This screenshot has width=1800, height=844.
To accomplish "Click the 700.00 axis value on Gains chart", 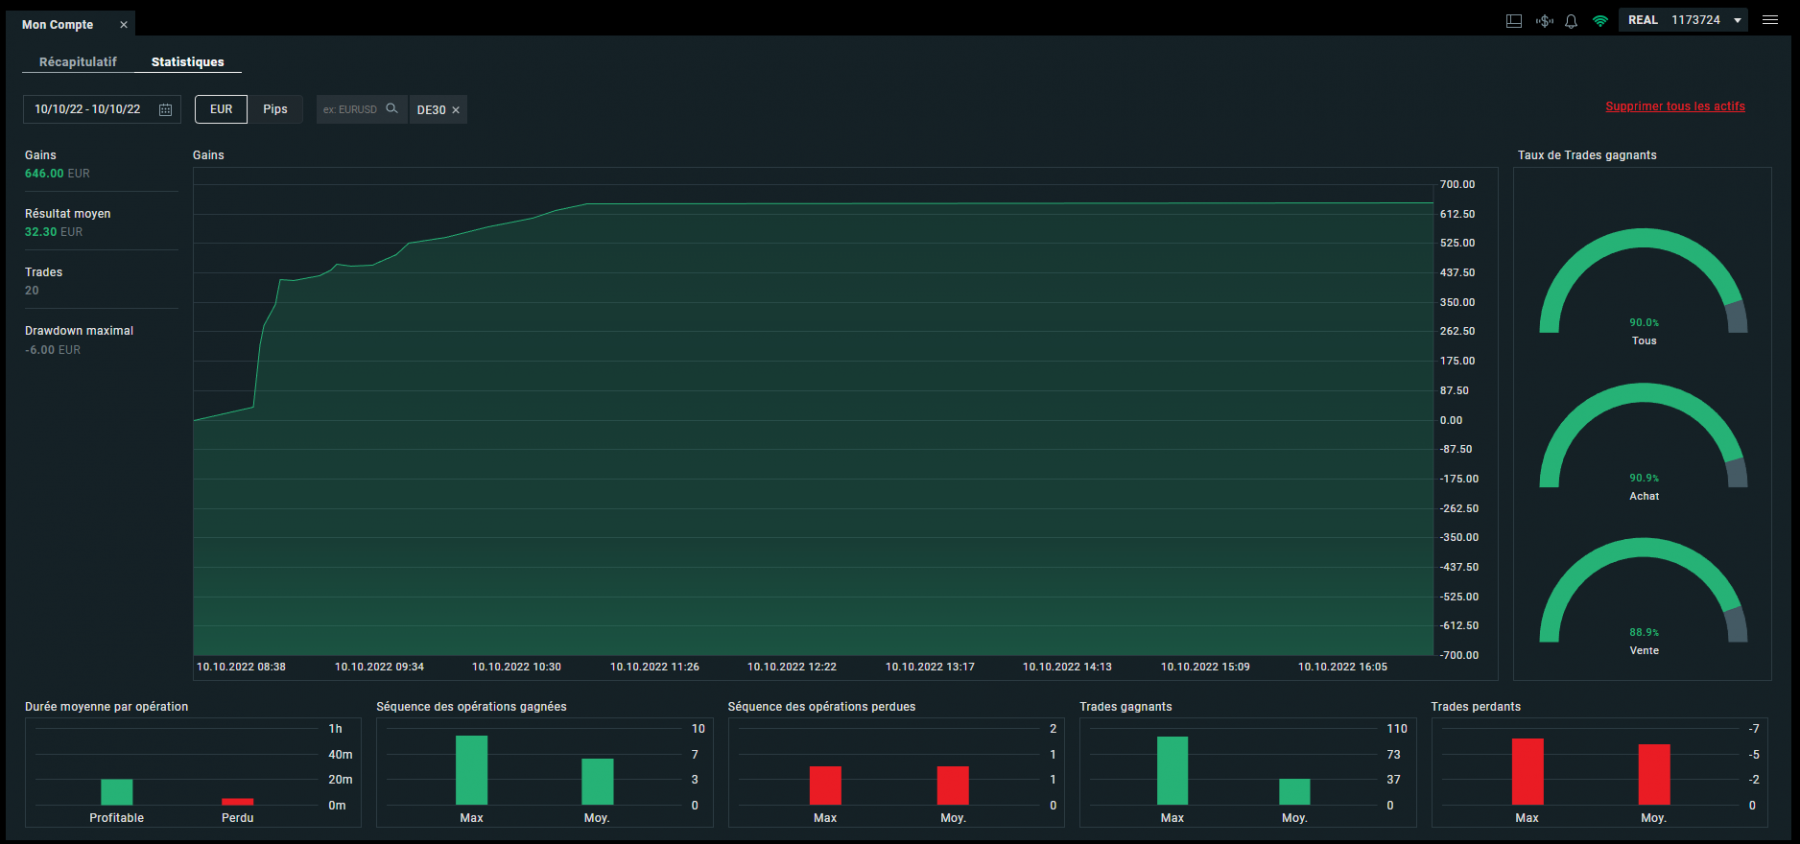I will click(x=1457, y=184).
